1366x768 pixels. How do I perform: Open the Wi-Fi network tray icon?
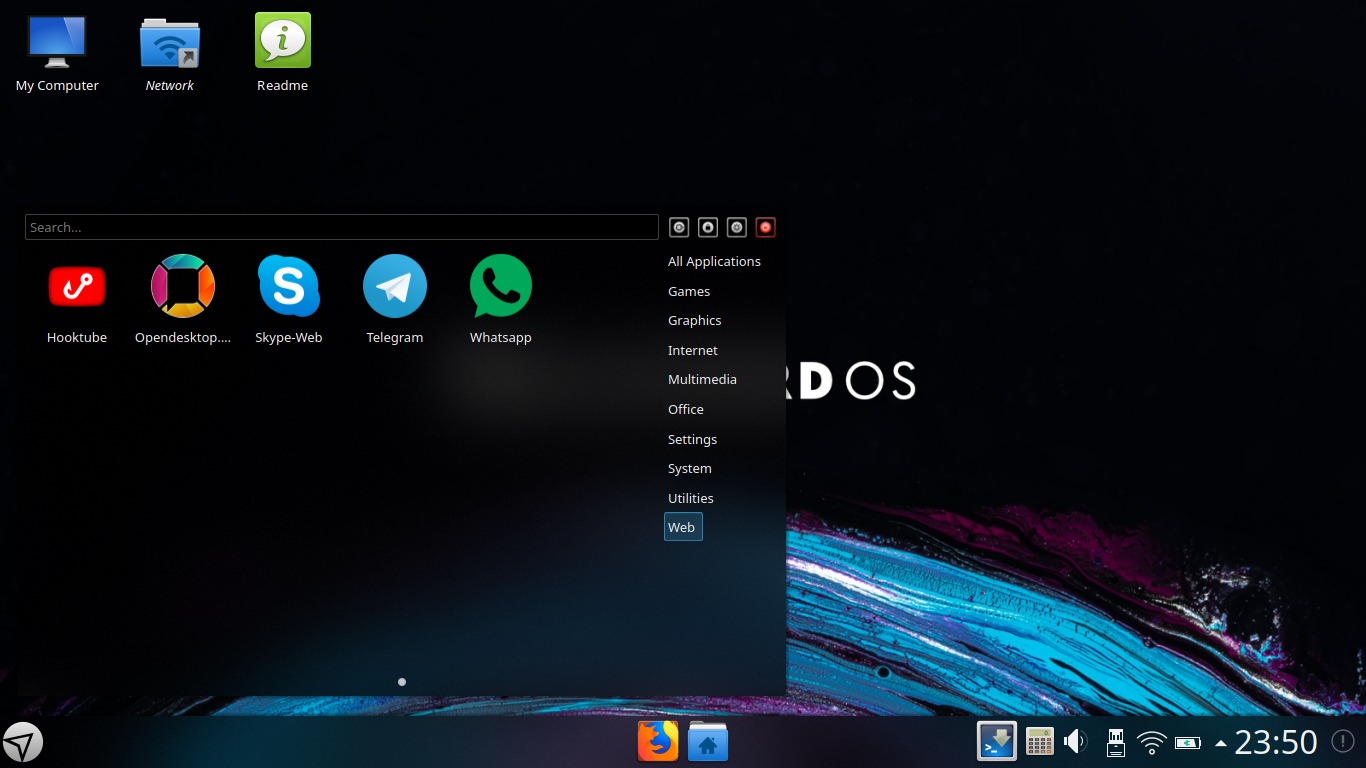(x=1152, y=743)
